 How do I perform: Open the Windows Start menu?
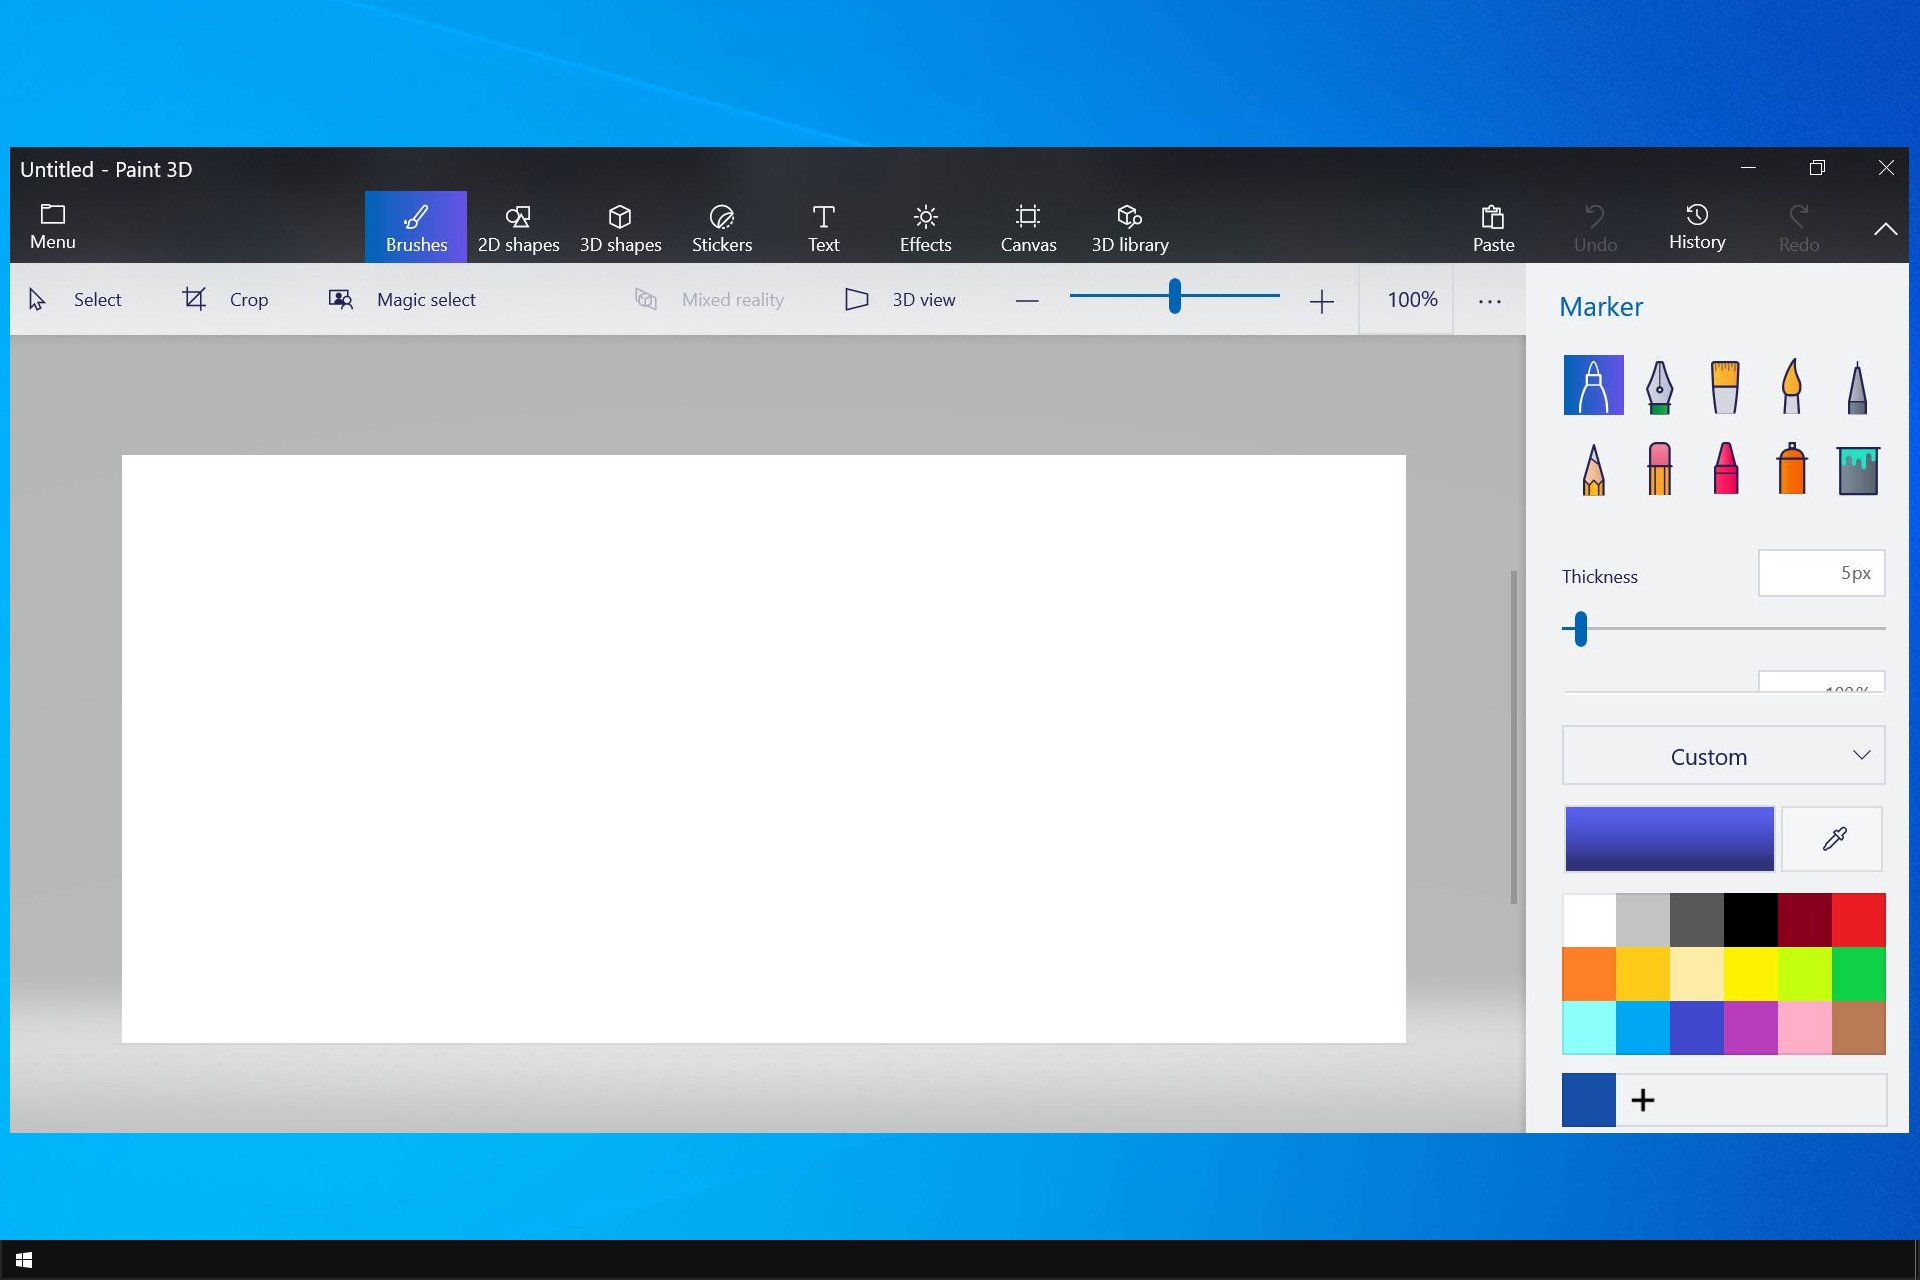coord(24,1260)
